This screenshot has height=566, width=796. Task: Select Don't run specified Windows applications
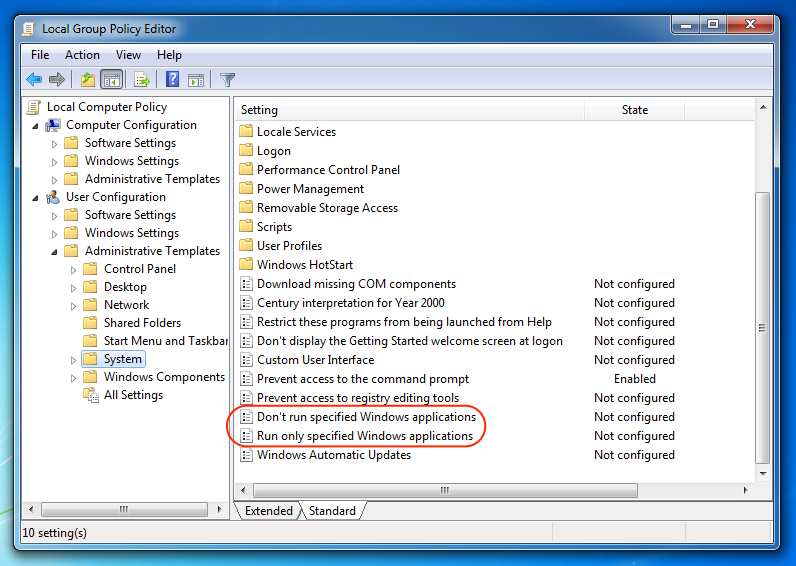[366, 417]
